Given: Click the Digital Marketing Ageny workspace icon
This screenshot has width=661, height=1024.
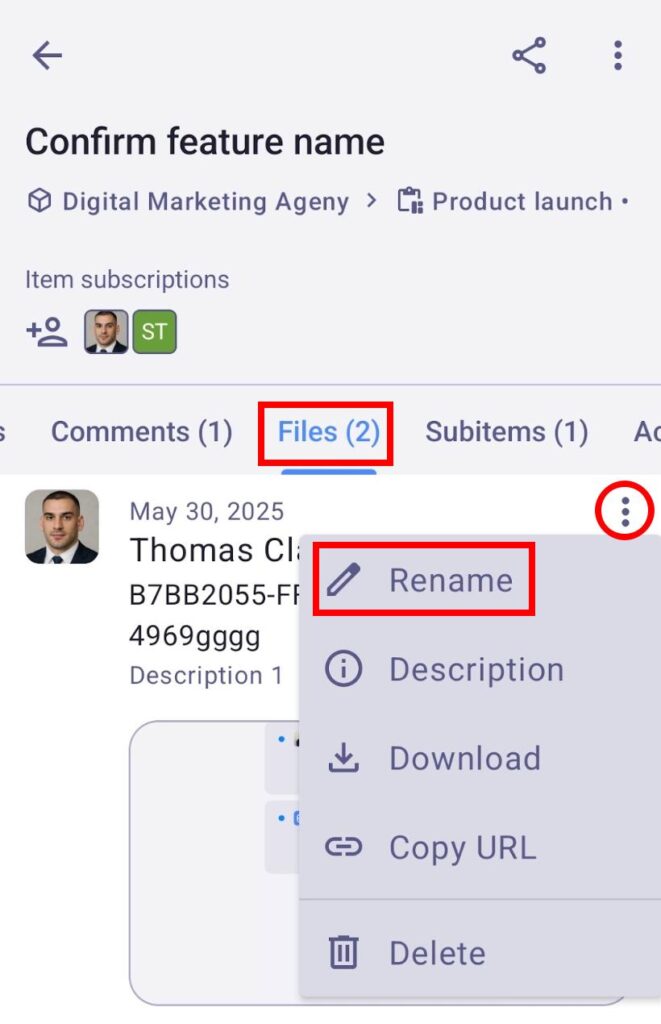Looking at the screenshot, I should point(39,201).
